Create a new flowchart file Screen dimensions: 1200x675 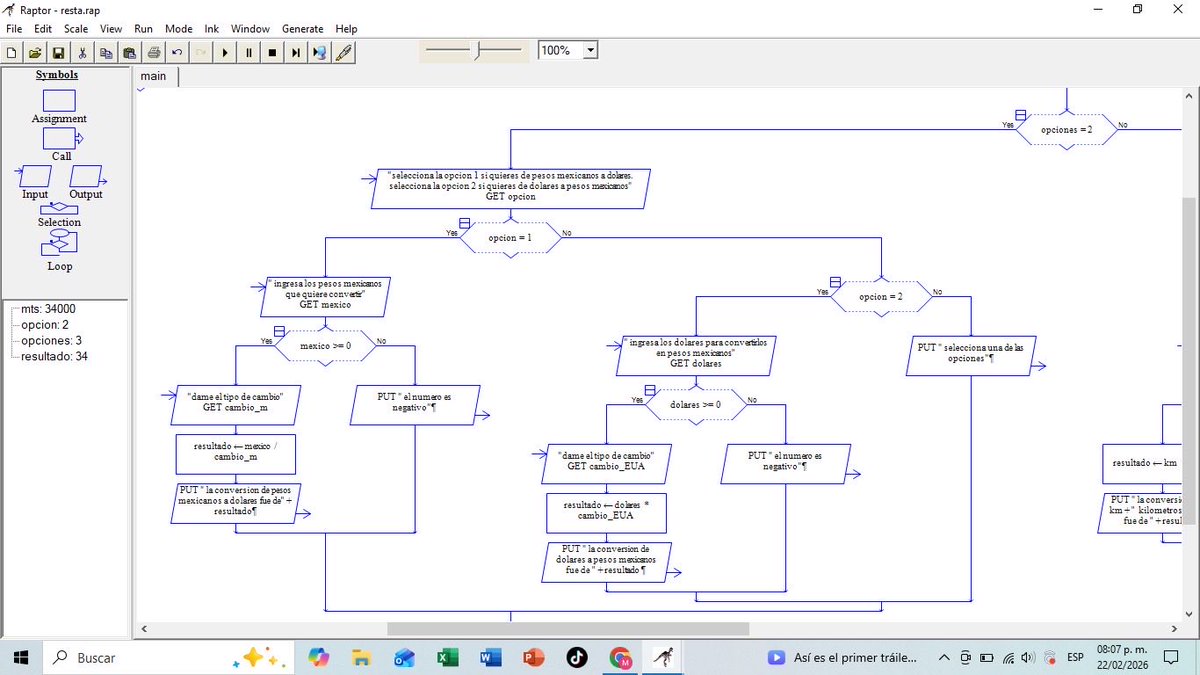point(11,52)
